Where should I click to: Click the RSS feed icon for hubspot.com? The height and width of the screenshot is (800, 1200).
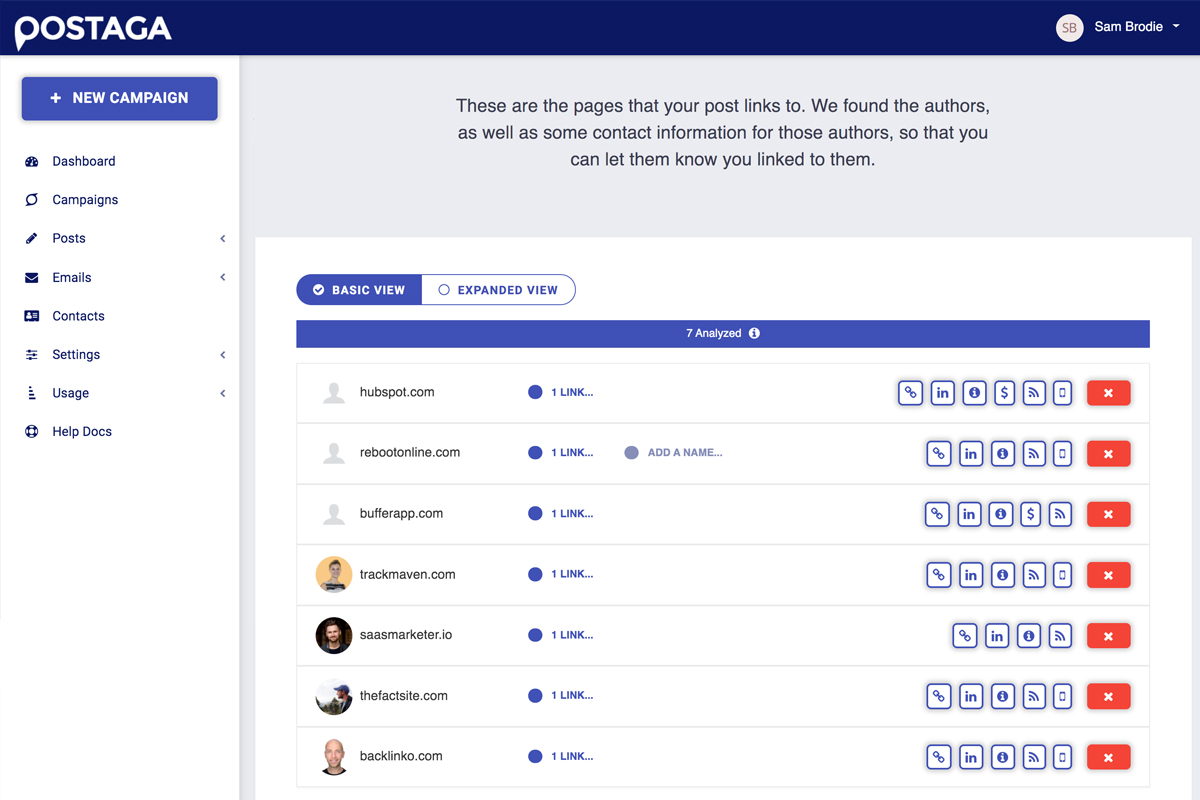pos(1034,393)
